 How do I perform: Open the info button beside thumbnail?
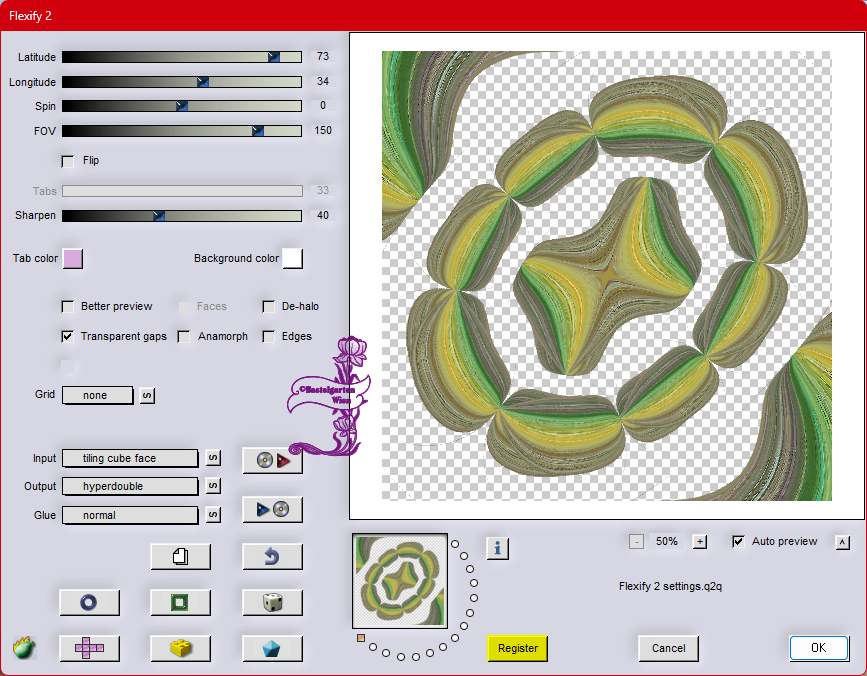pos(498,547)
